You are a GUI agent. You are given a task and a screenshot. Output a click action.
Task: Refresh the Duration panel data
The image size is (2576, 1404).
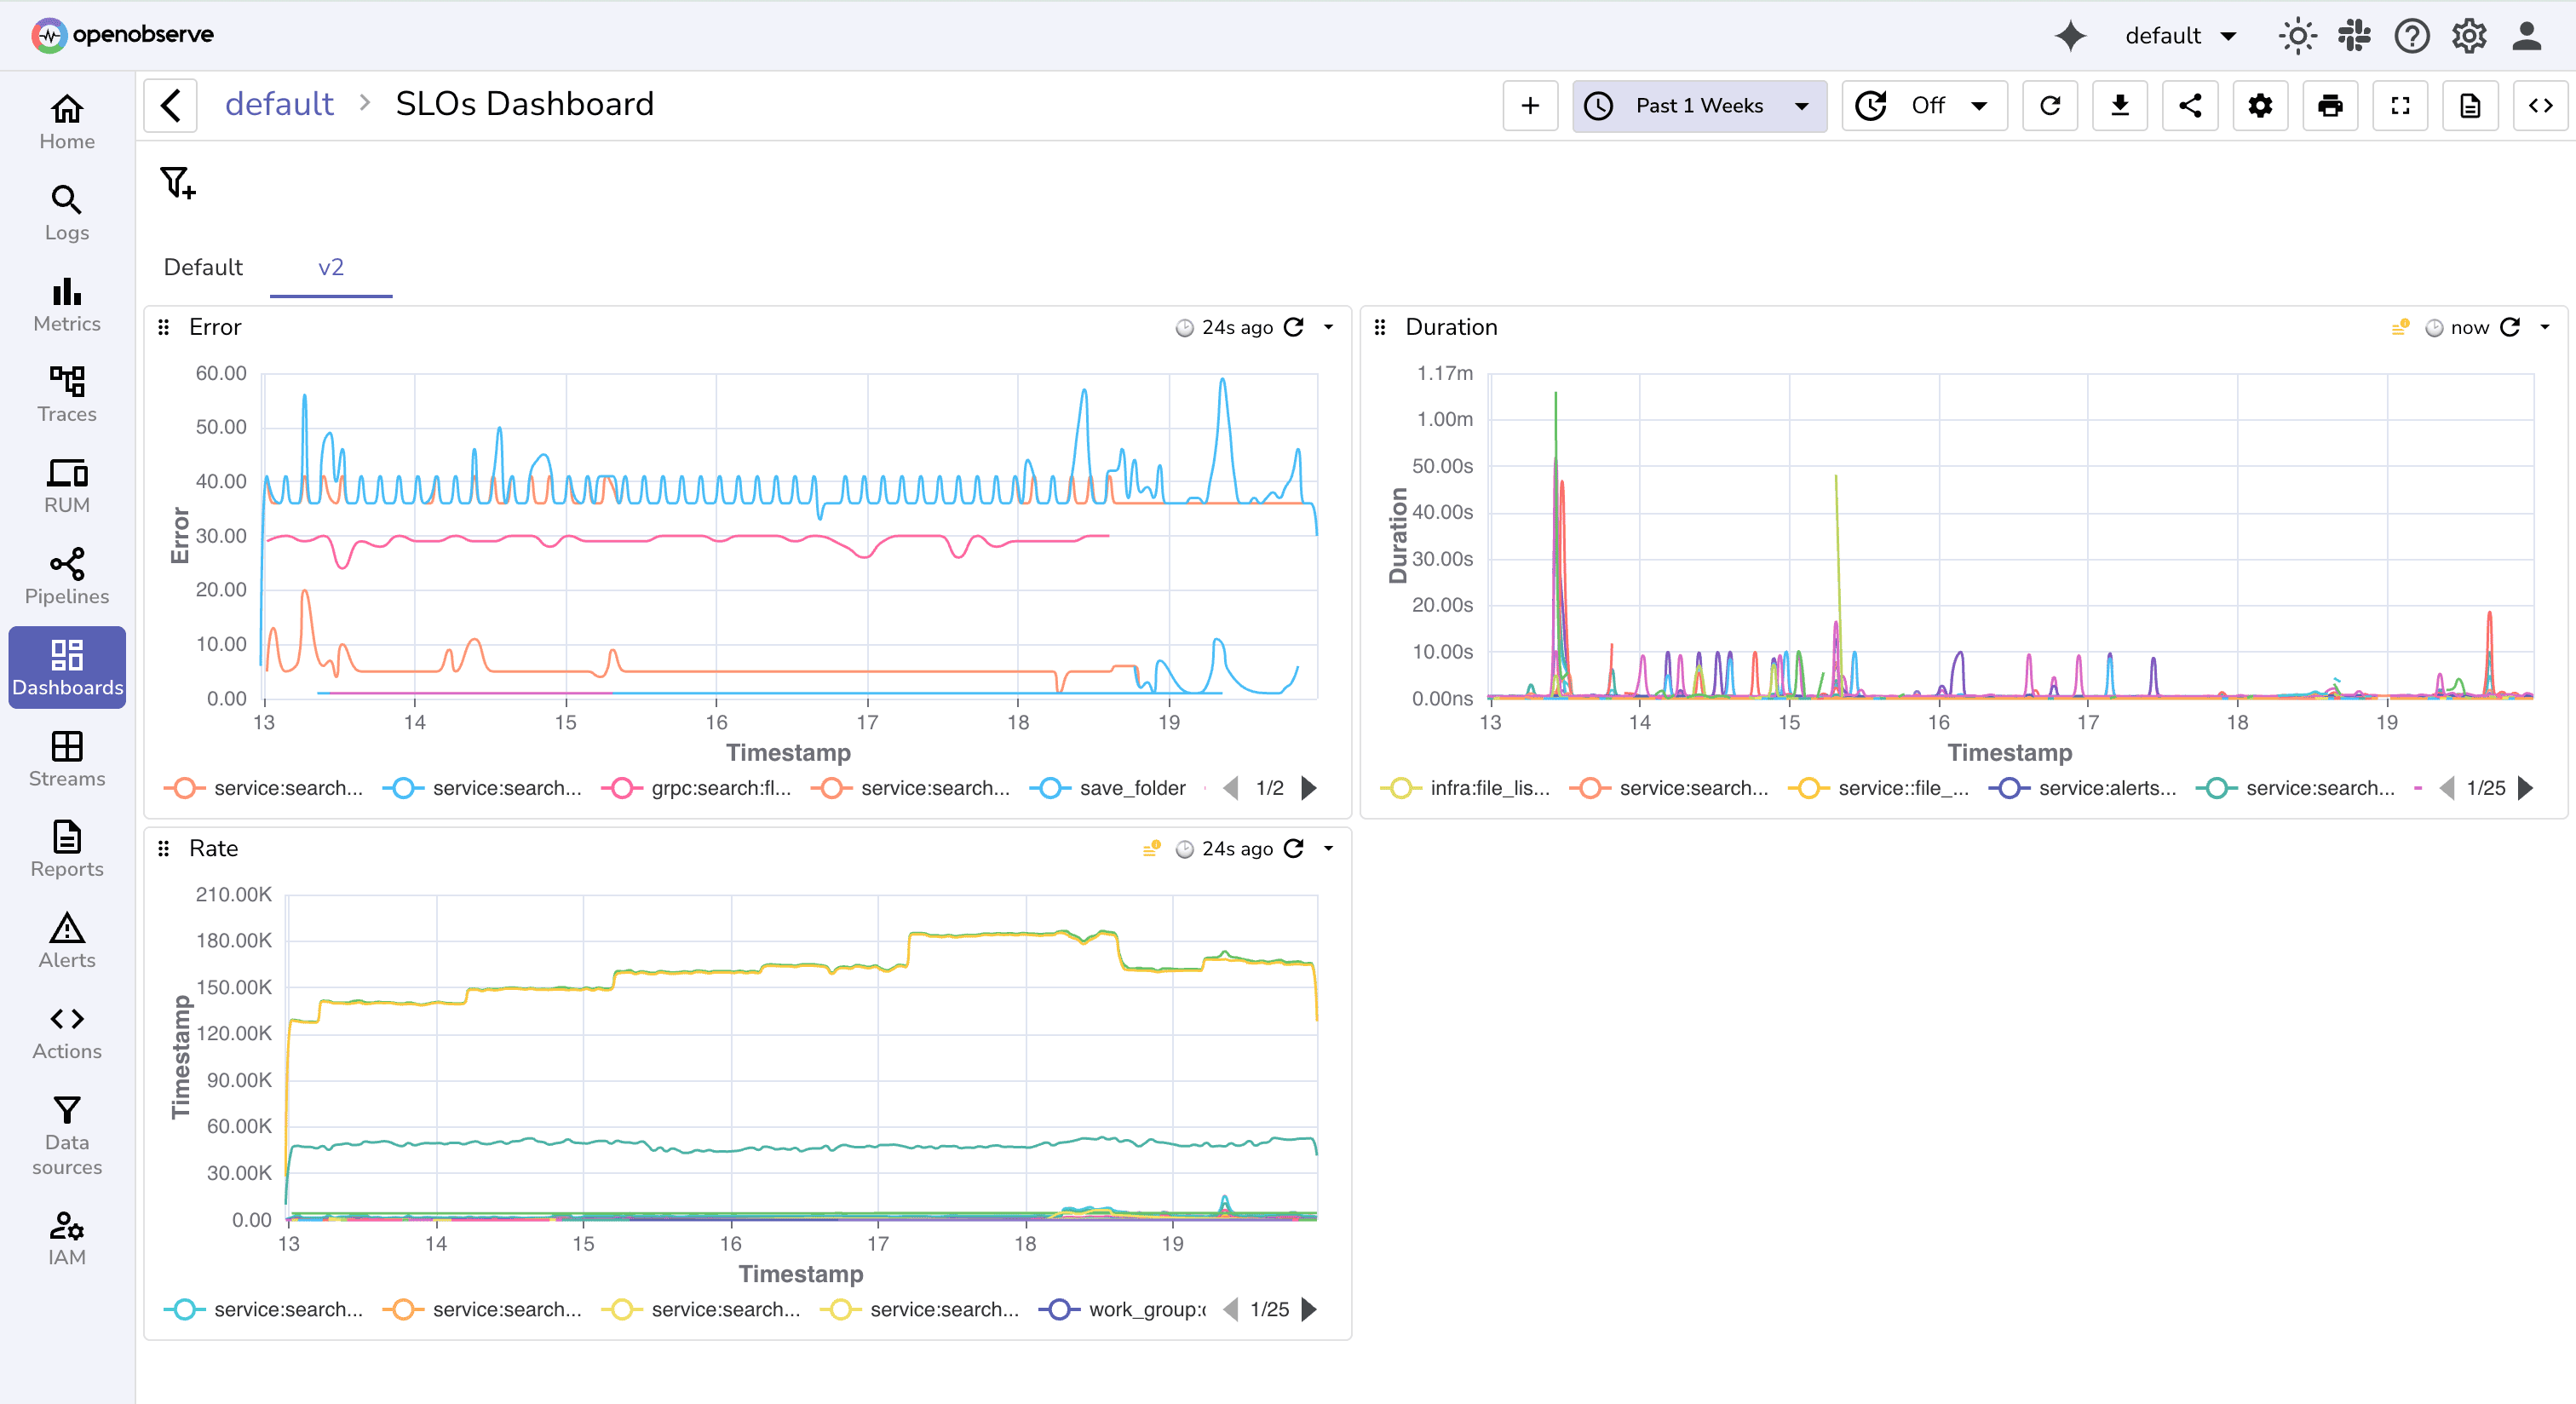pos(2511,327)
